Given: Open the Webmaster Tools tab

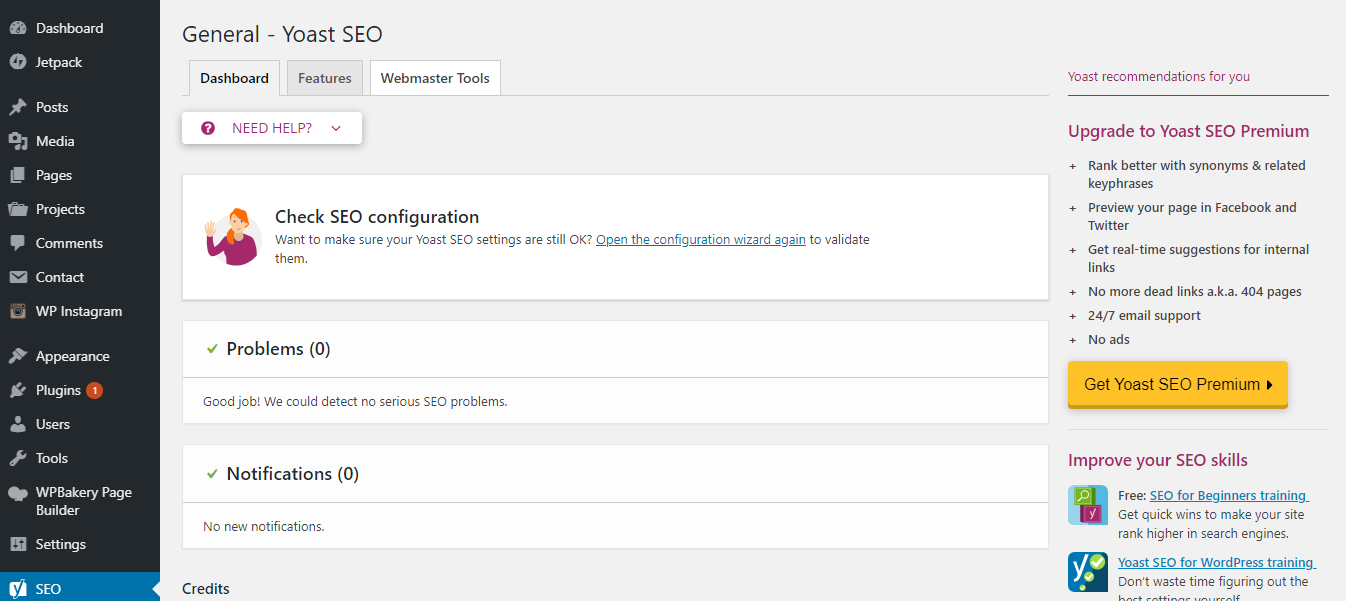Looking at the screenshot, I should [x=435, y=78].
